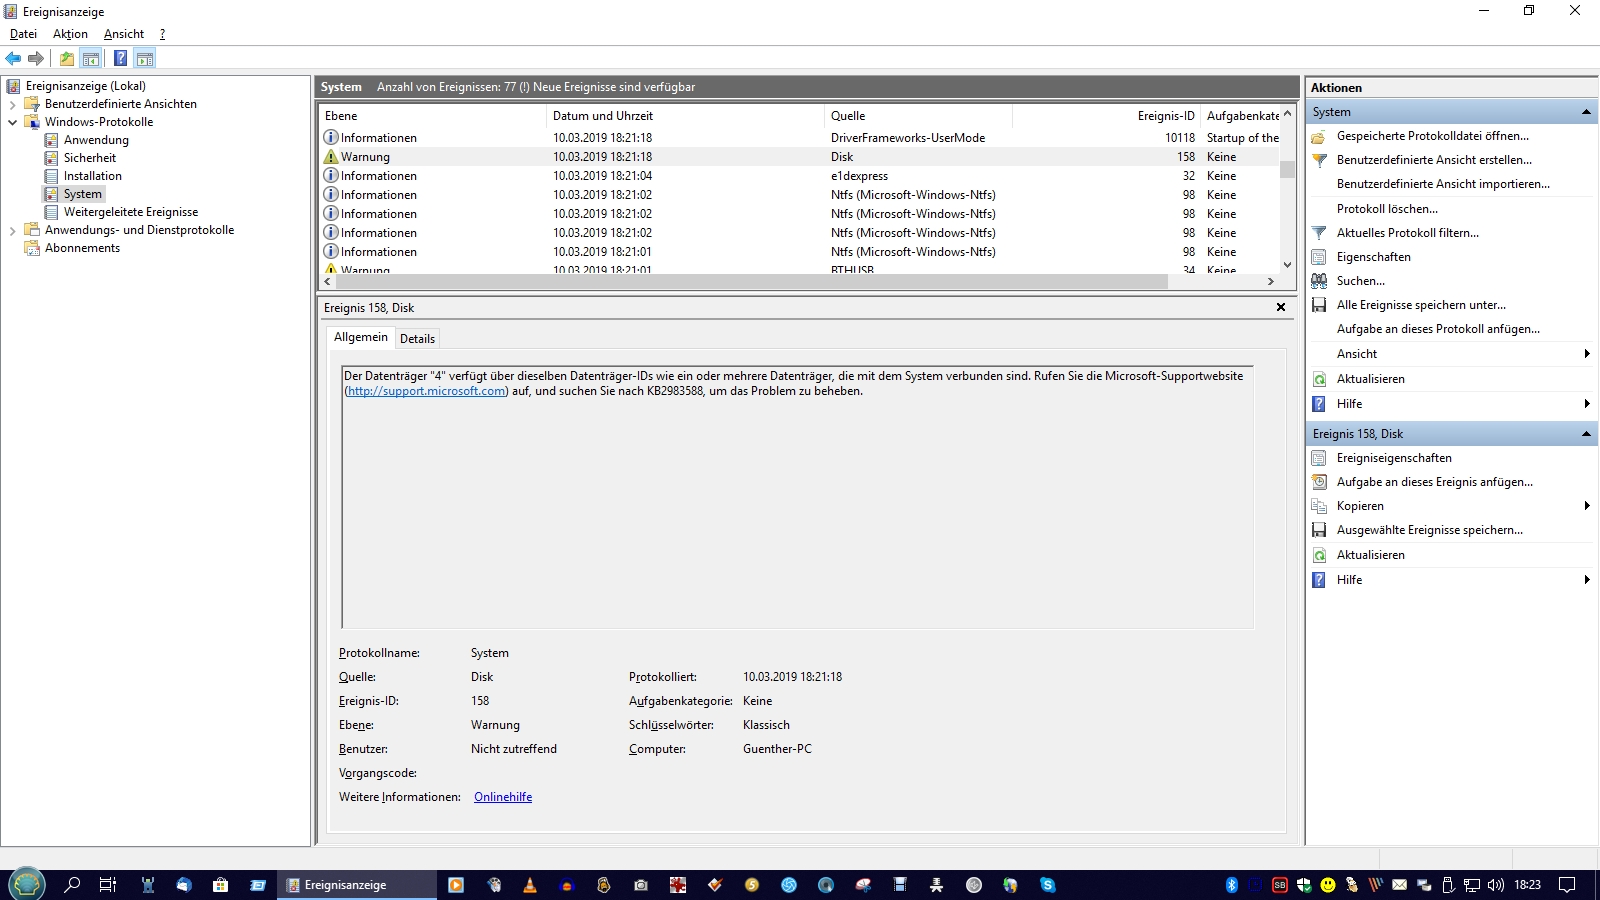The image size is (1600, 900).
Task: Close the event preview pane
Action: pos(1281,307)
